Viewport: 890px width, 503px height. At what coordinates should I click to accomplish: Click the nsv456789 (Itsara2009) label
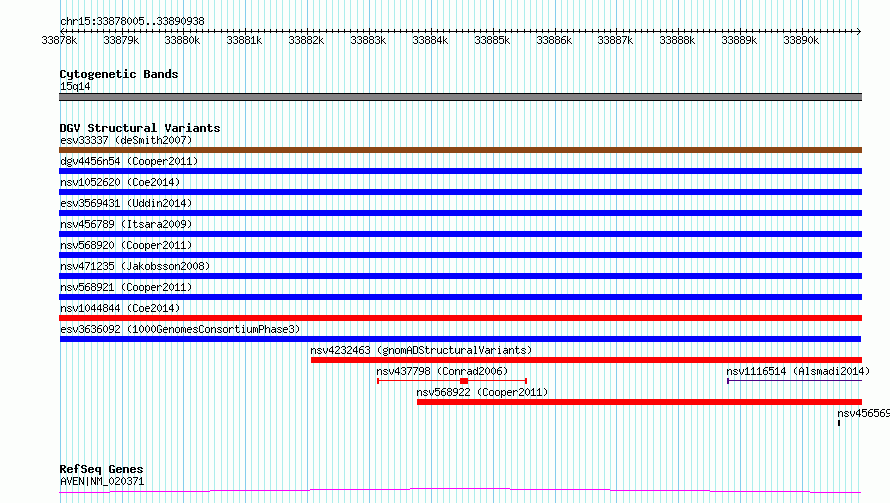click(126, 224)
